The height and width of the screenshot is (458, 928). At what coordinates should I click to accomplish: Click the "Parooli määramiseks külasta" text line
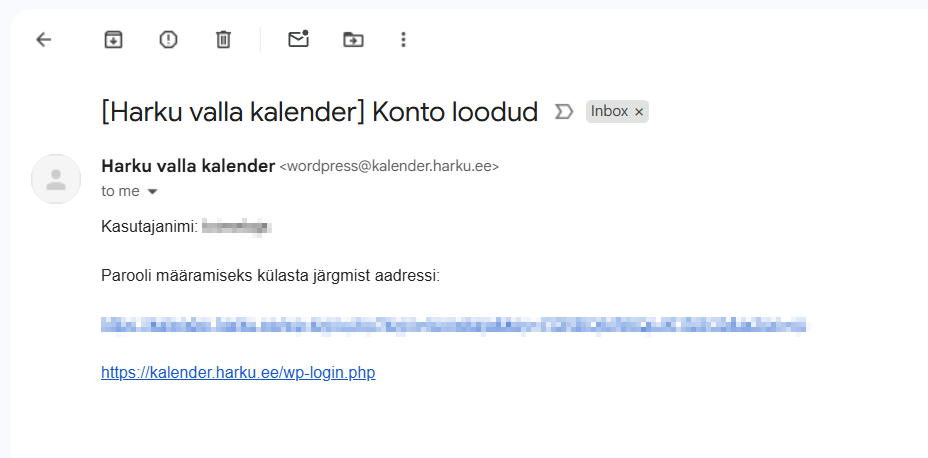[x=270, y=275]
